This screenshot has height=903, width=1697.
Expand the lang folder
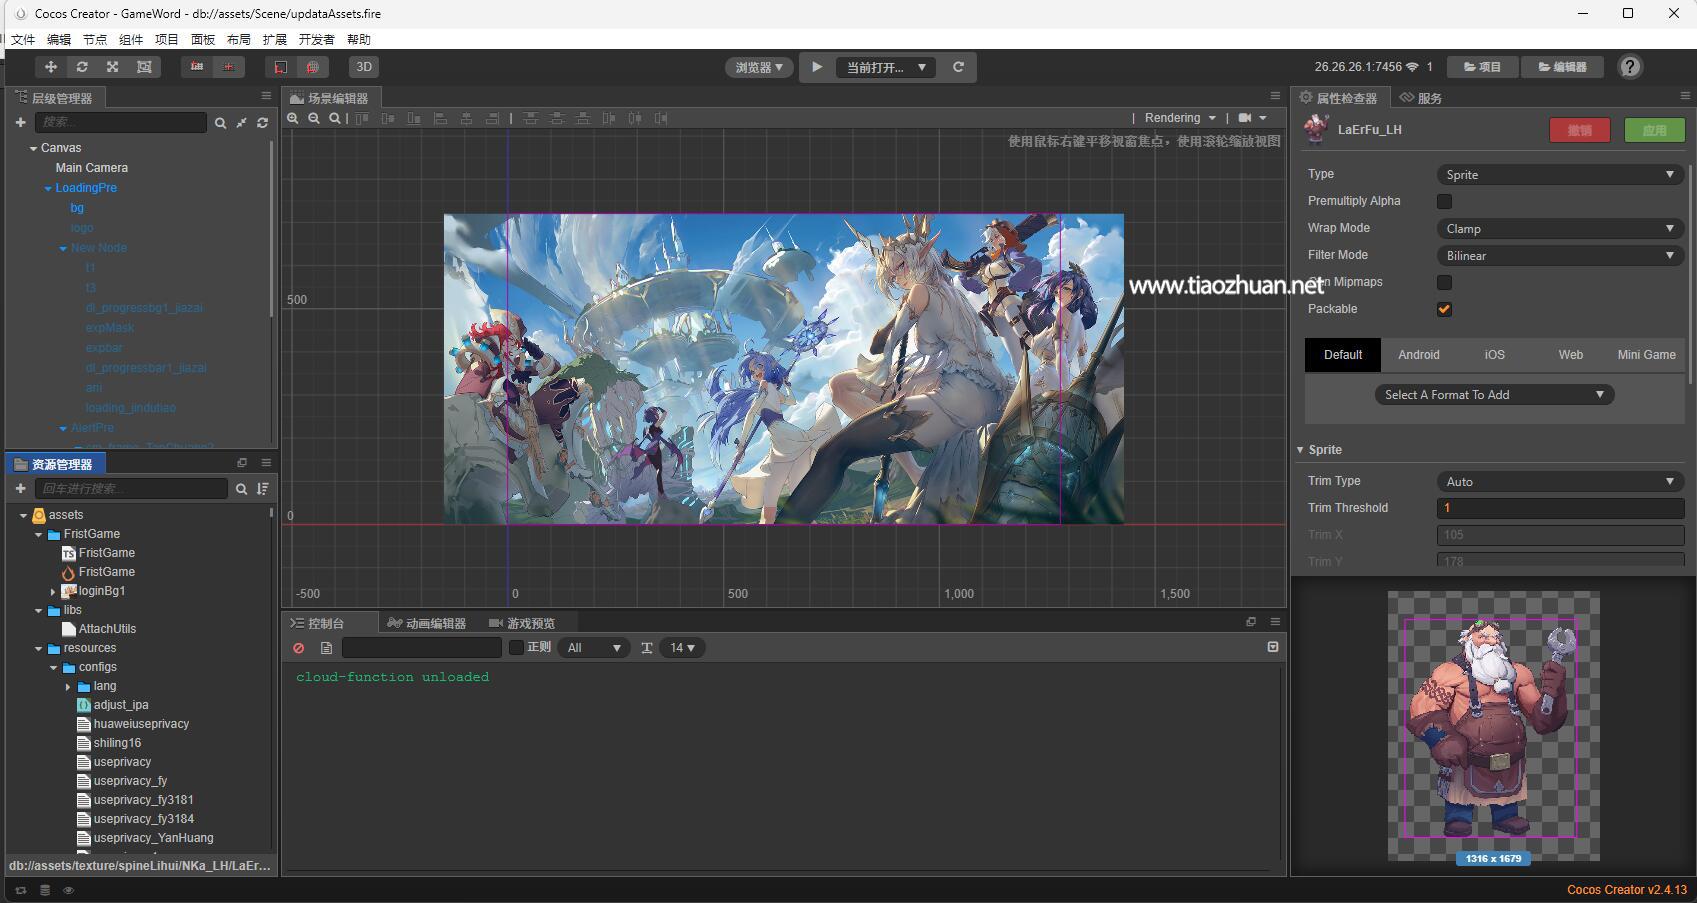coord(68,687)
